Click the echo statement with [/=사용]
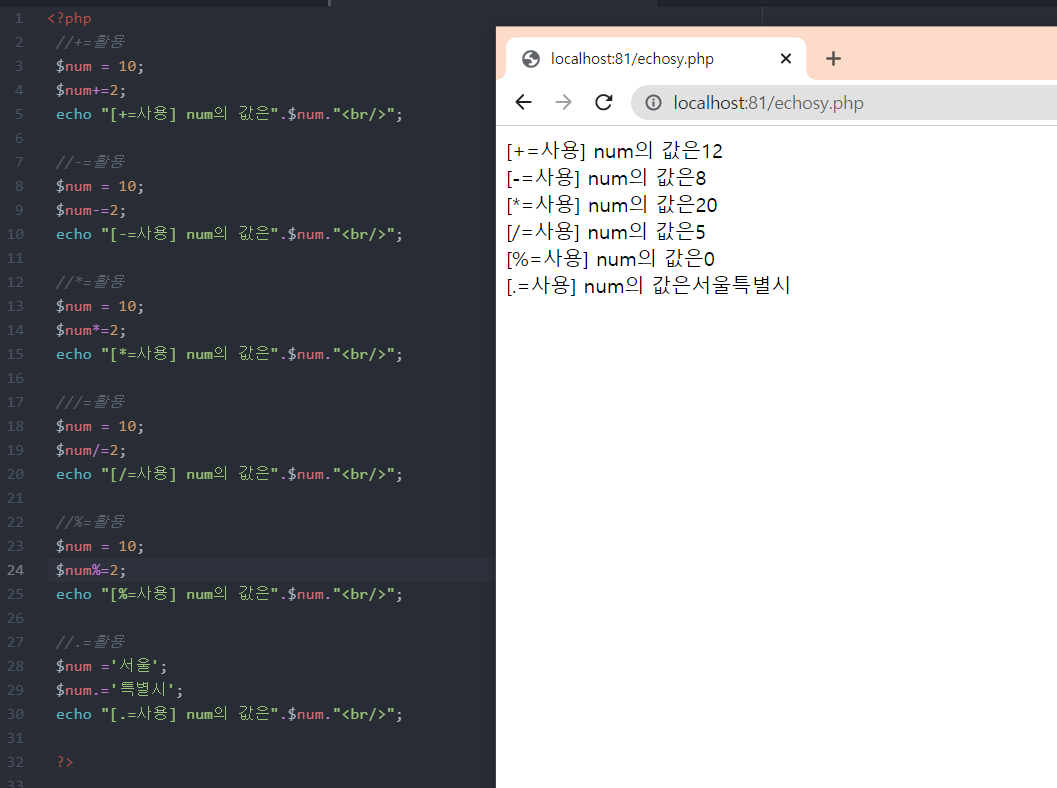Viewport: 1057px width, 788px height. click(229, 474)
